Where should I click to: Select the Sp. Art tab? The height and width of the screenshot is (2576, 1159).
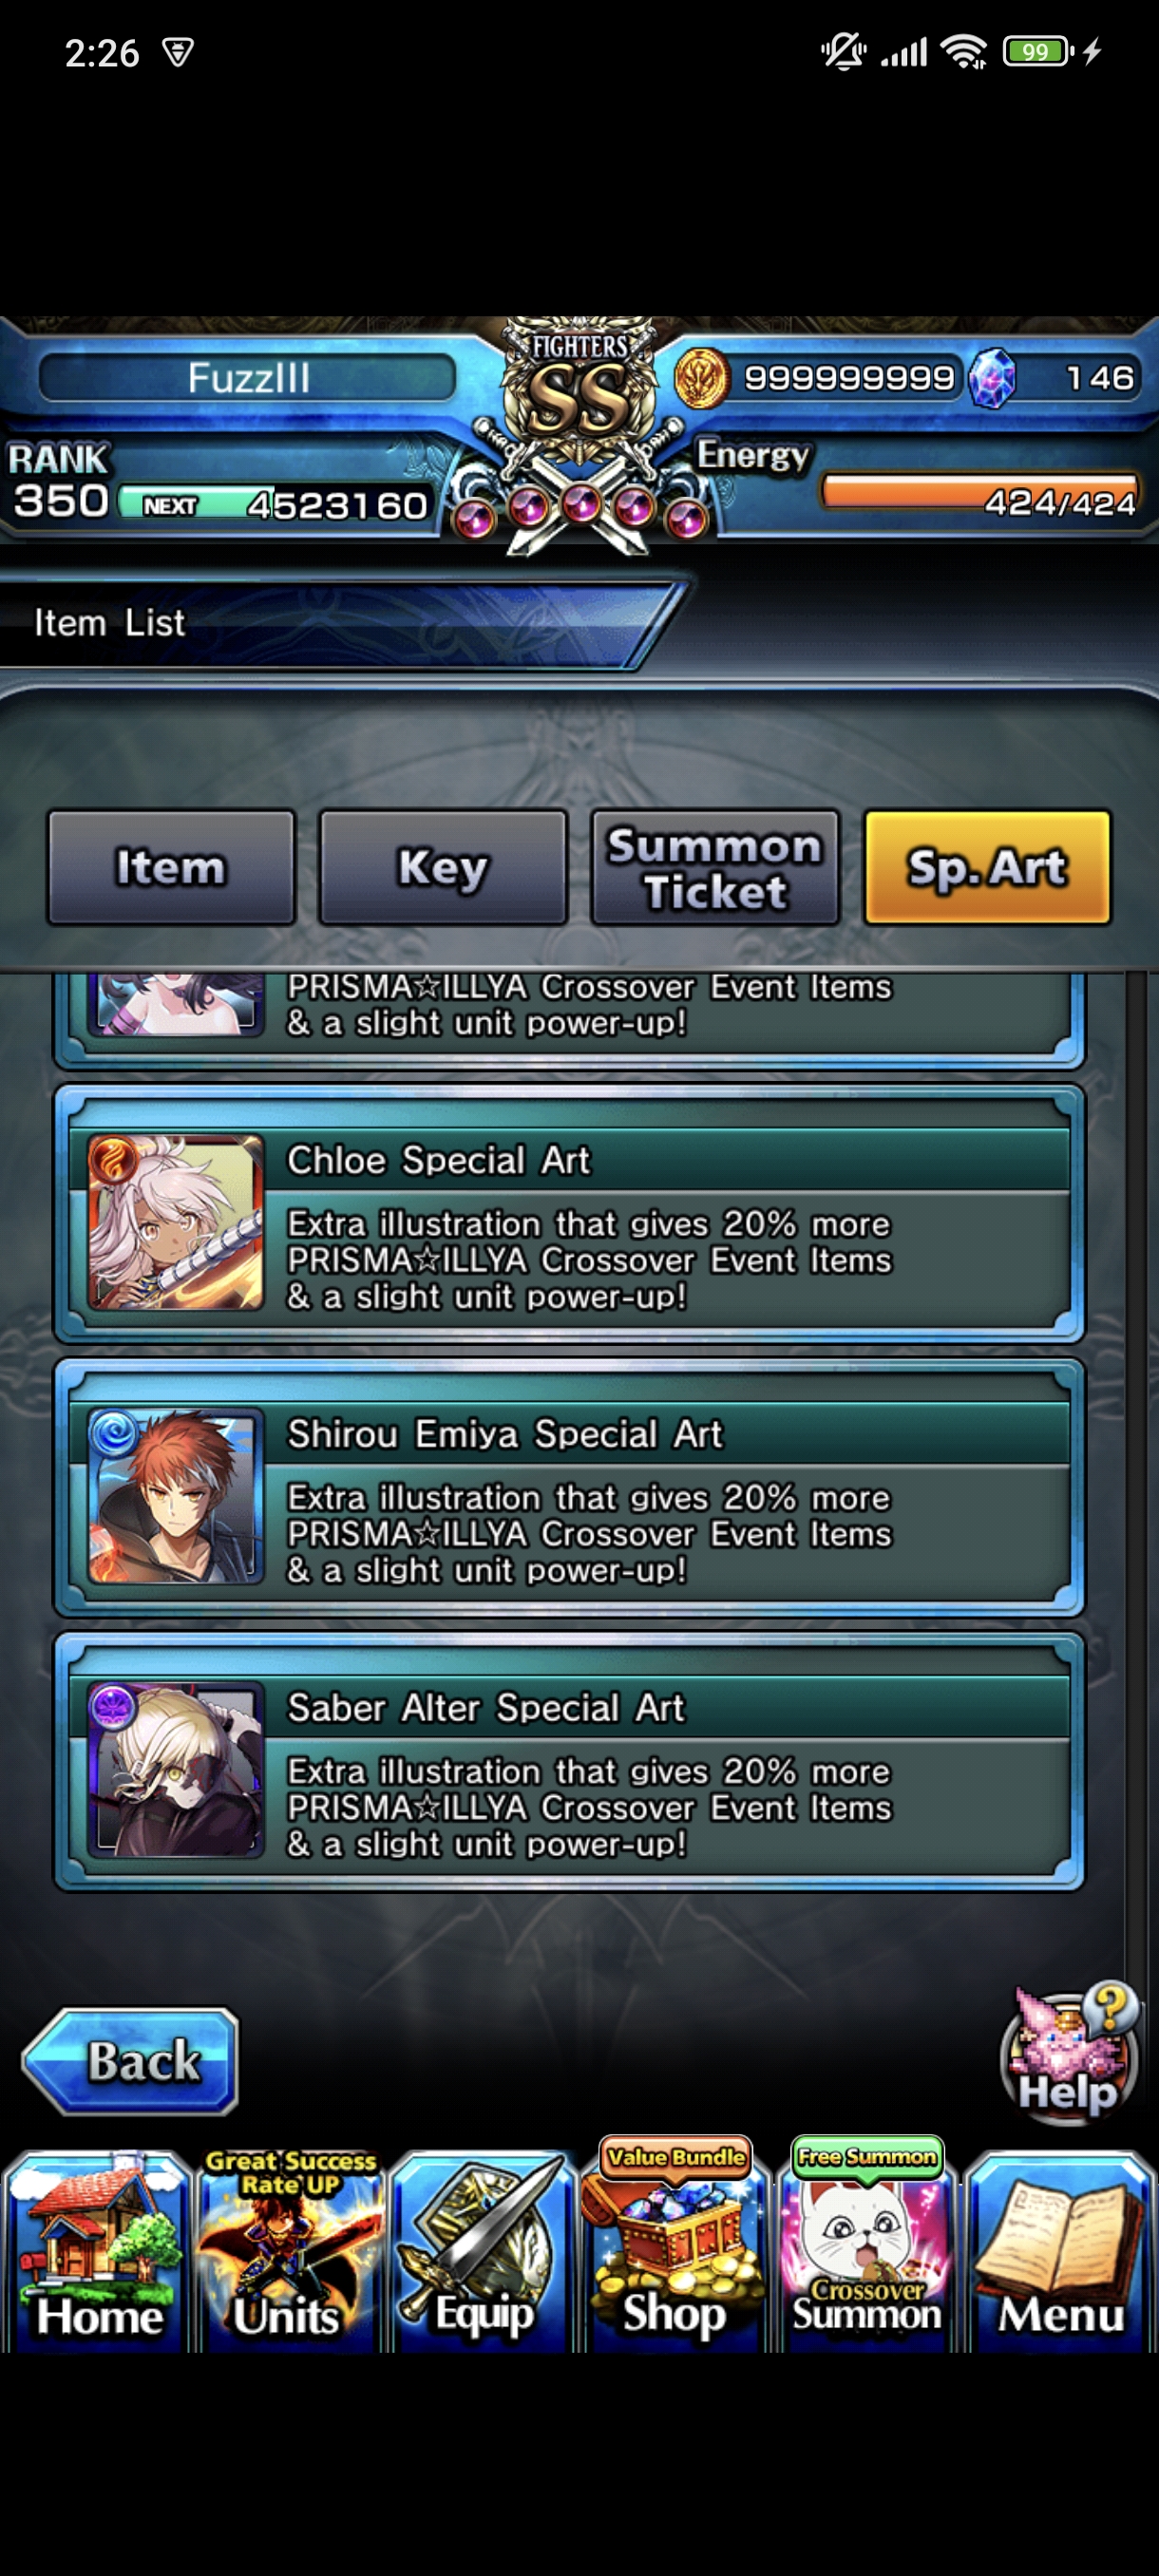click(x=987, y=867)
